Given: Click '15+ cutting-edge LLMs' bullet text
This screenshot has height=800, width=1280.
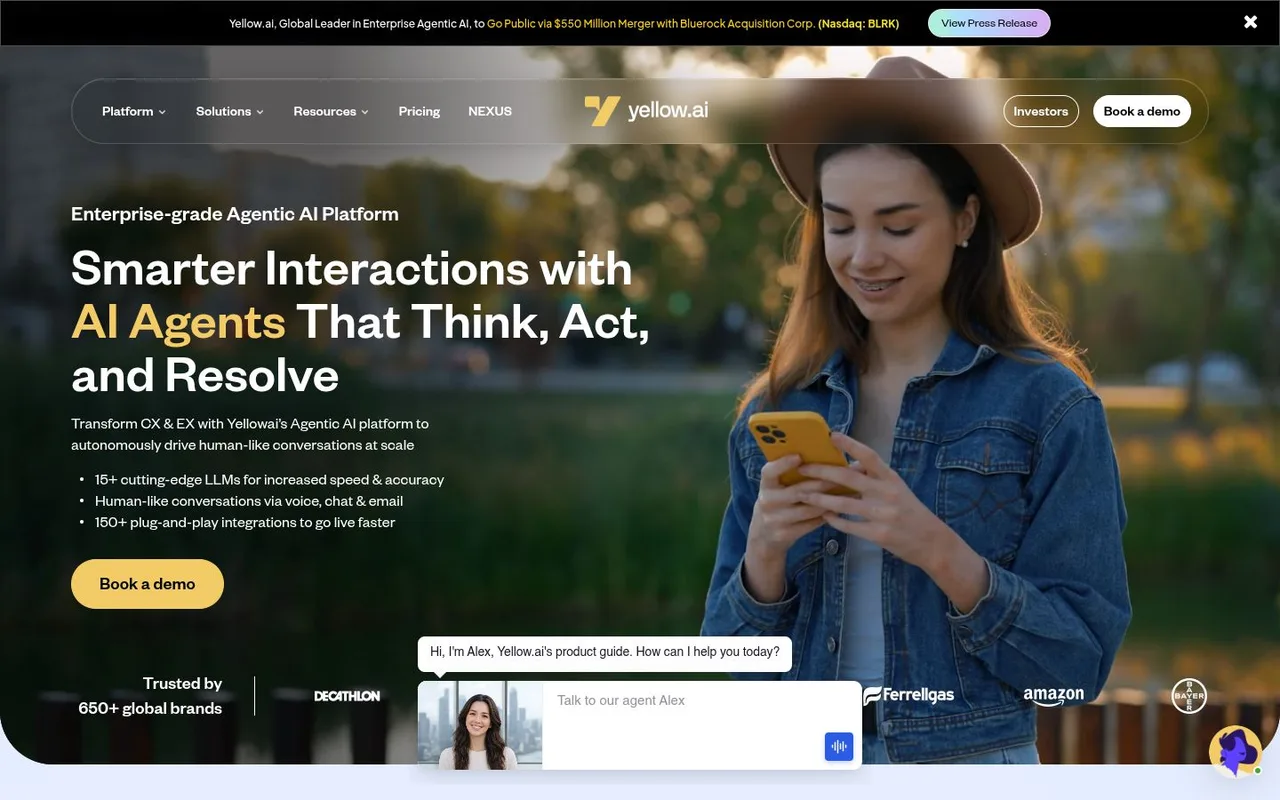Looking at the screenshot, I should (x=269, y=480).
